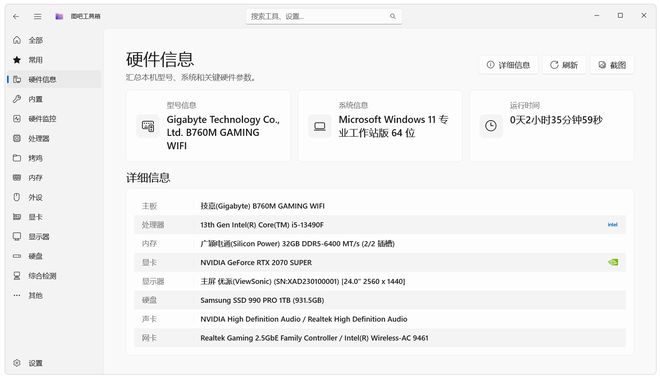Open 硬件监控 monitor icon in sidebar
The height and width of the screenshot is (379, 660).
17,119
